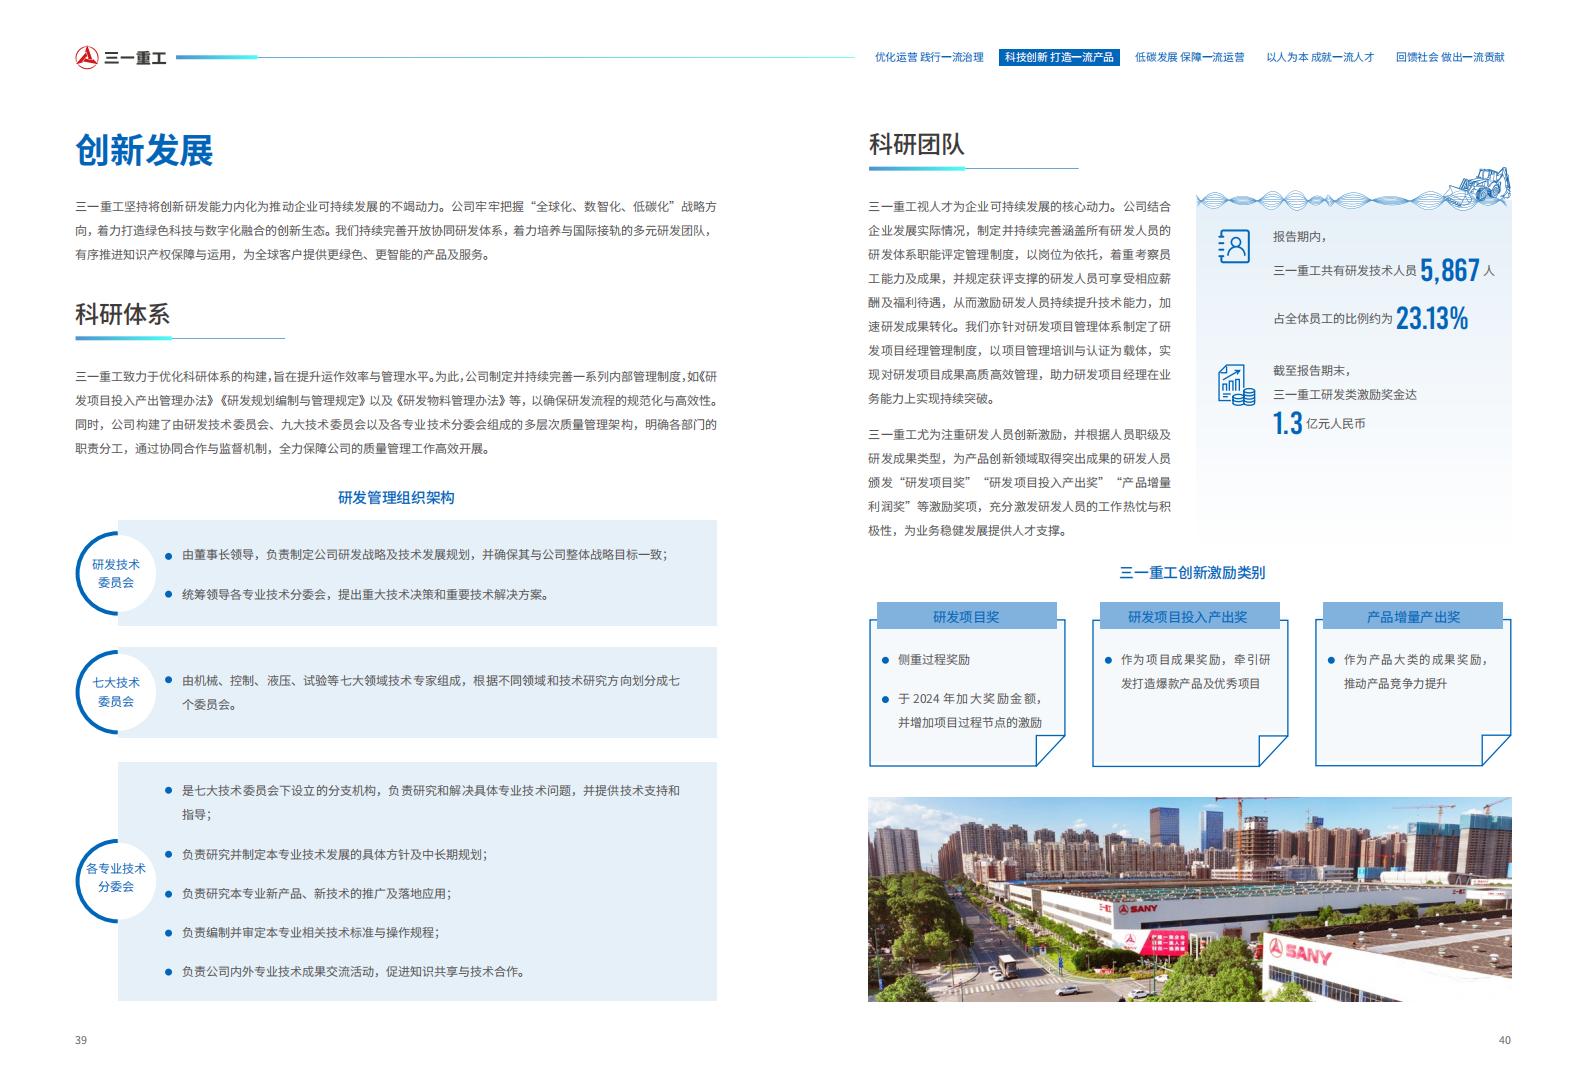The height and width of the screenshot is (1077, 1587).
Task: Click the bullet 统筹领导各专业技术分委会
Action: pyautogui.click(x=365, y=595)
